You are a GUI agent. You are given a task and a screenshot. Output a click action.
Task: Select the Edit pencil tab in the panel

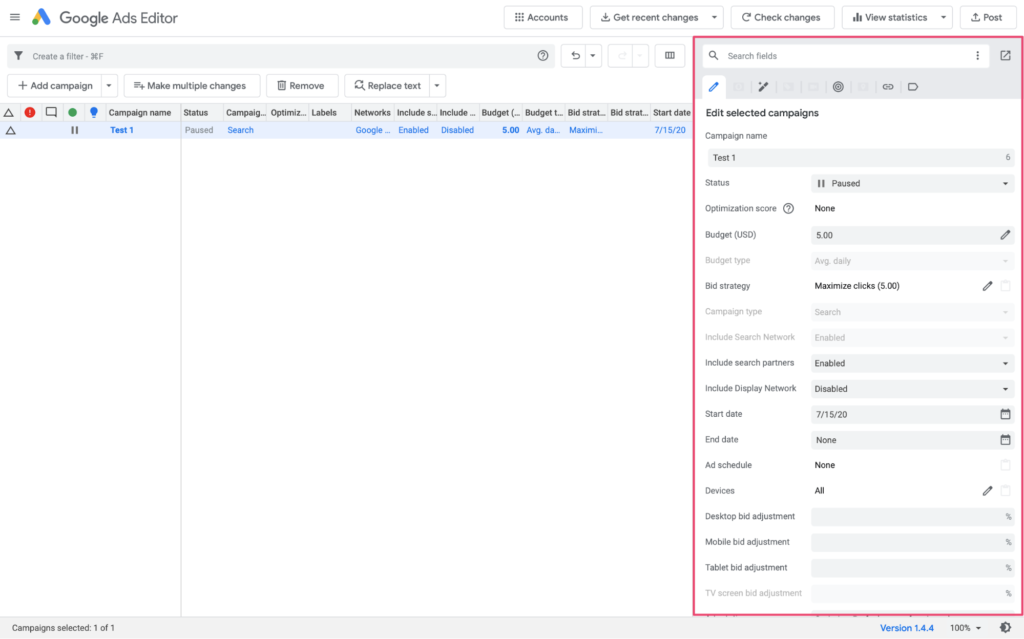713,87
